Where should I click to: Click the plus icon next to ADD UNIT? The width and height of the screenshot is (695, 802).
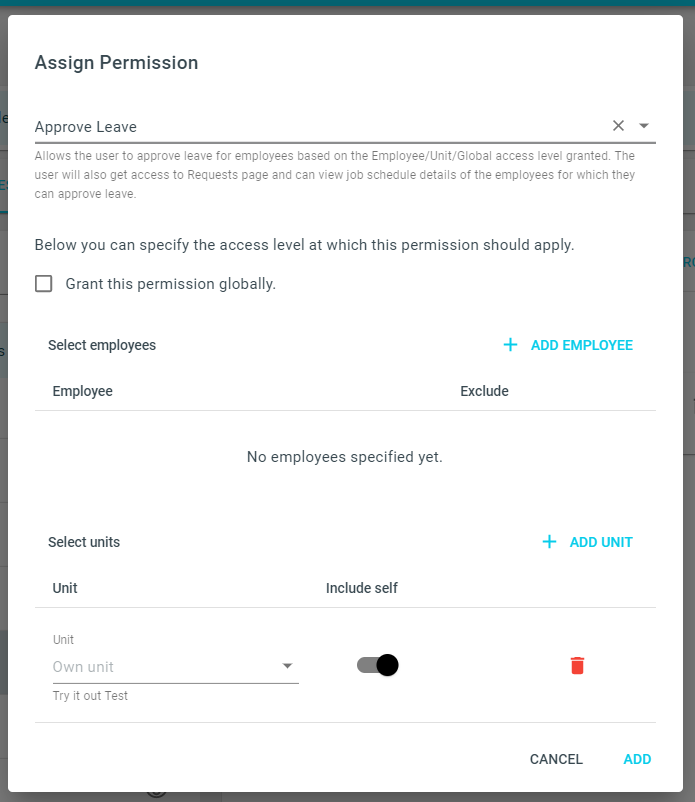pos(549,542)
